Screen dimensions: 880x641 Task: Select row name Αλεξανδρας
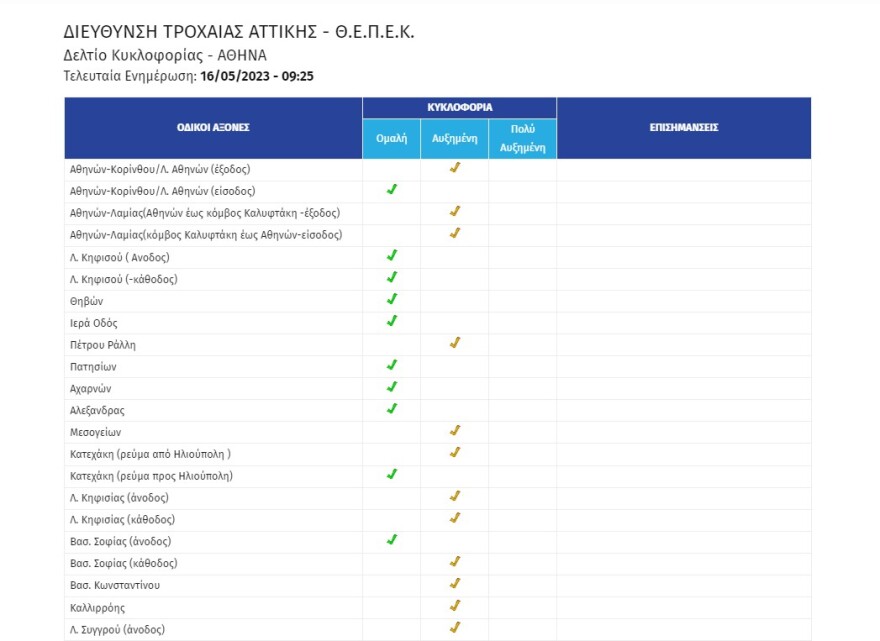pos(97,411)
